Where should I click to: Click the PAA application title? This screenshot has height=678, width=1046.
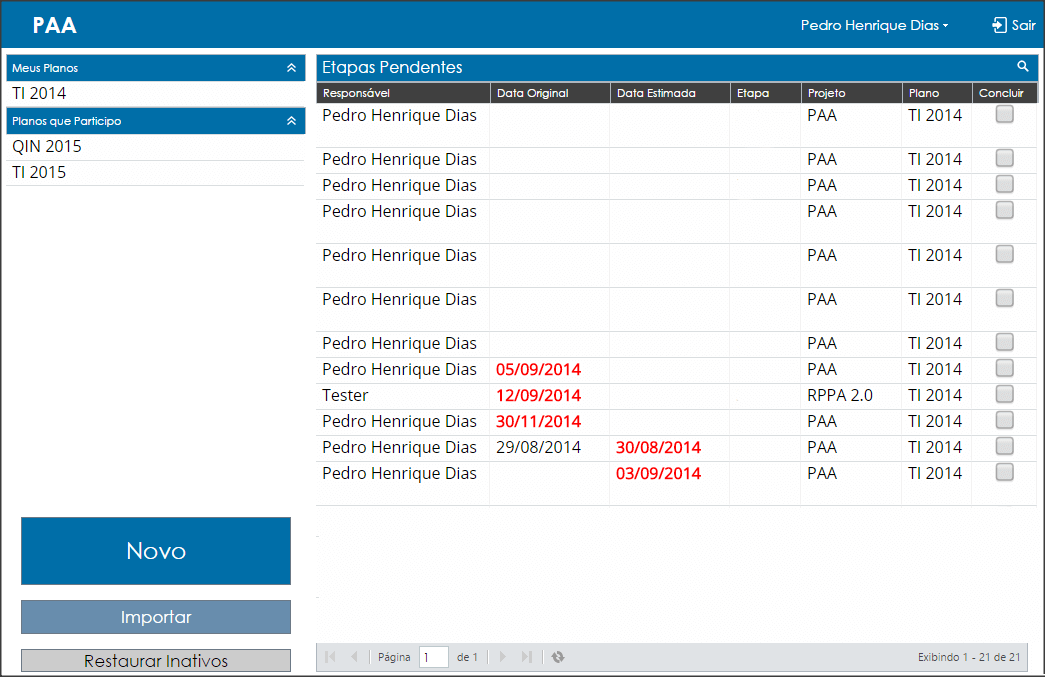pos(55,25)
